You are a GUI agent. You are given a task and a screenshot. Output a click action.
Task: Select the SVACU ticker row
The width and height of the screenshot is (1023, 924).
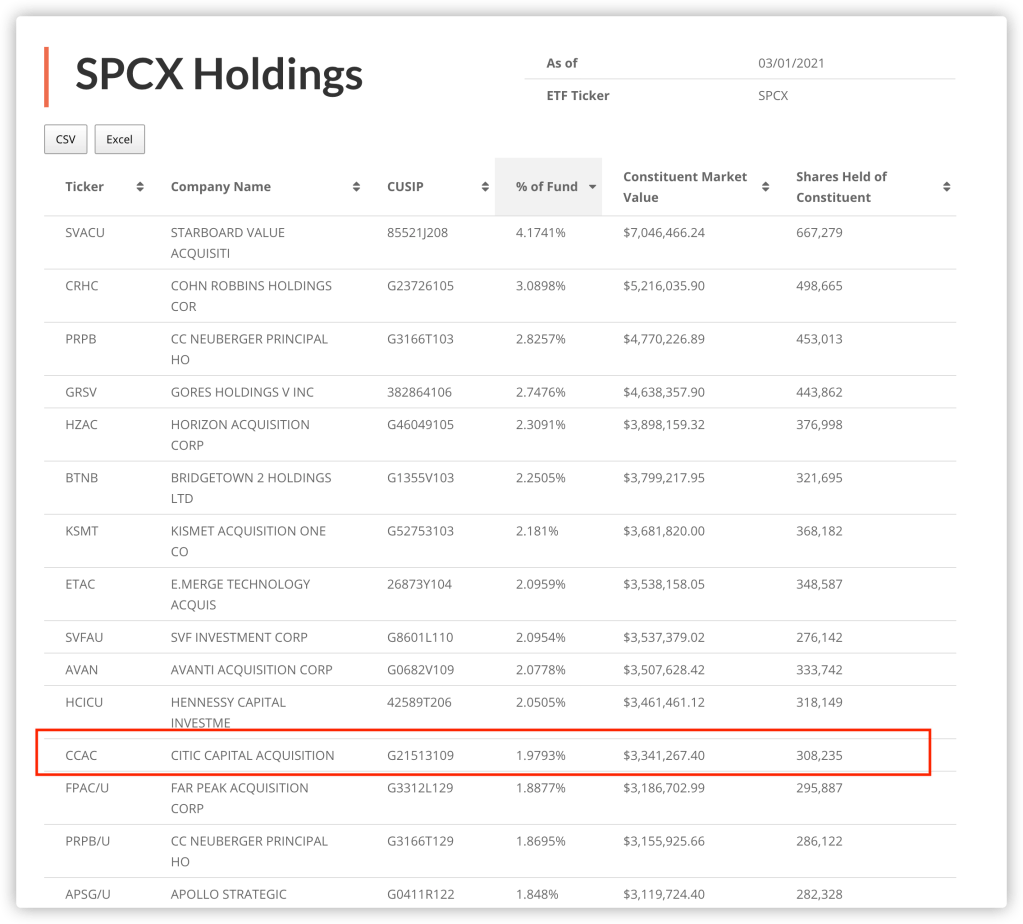tap(85, 233)
